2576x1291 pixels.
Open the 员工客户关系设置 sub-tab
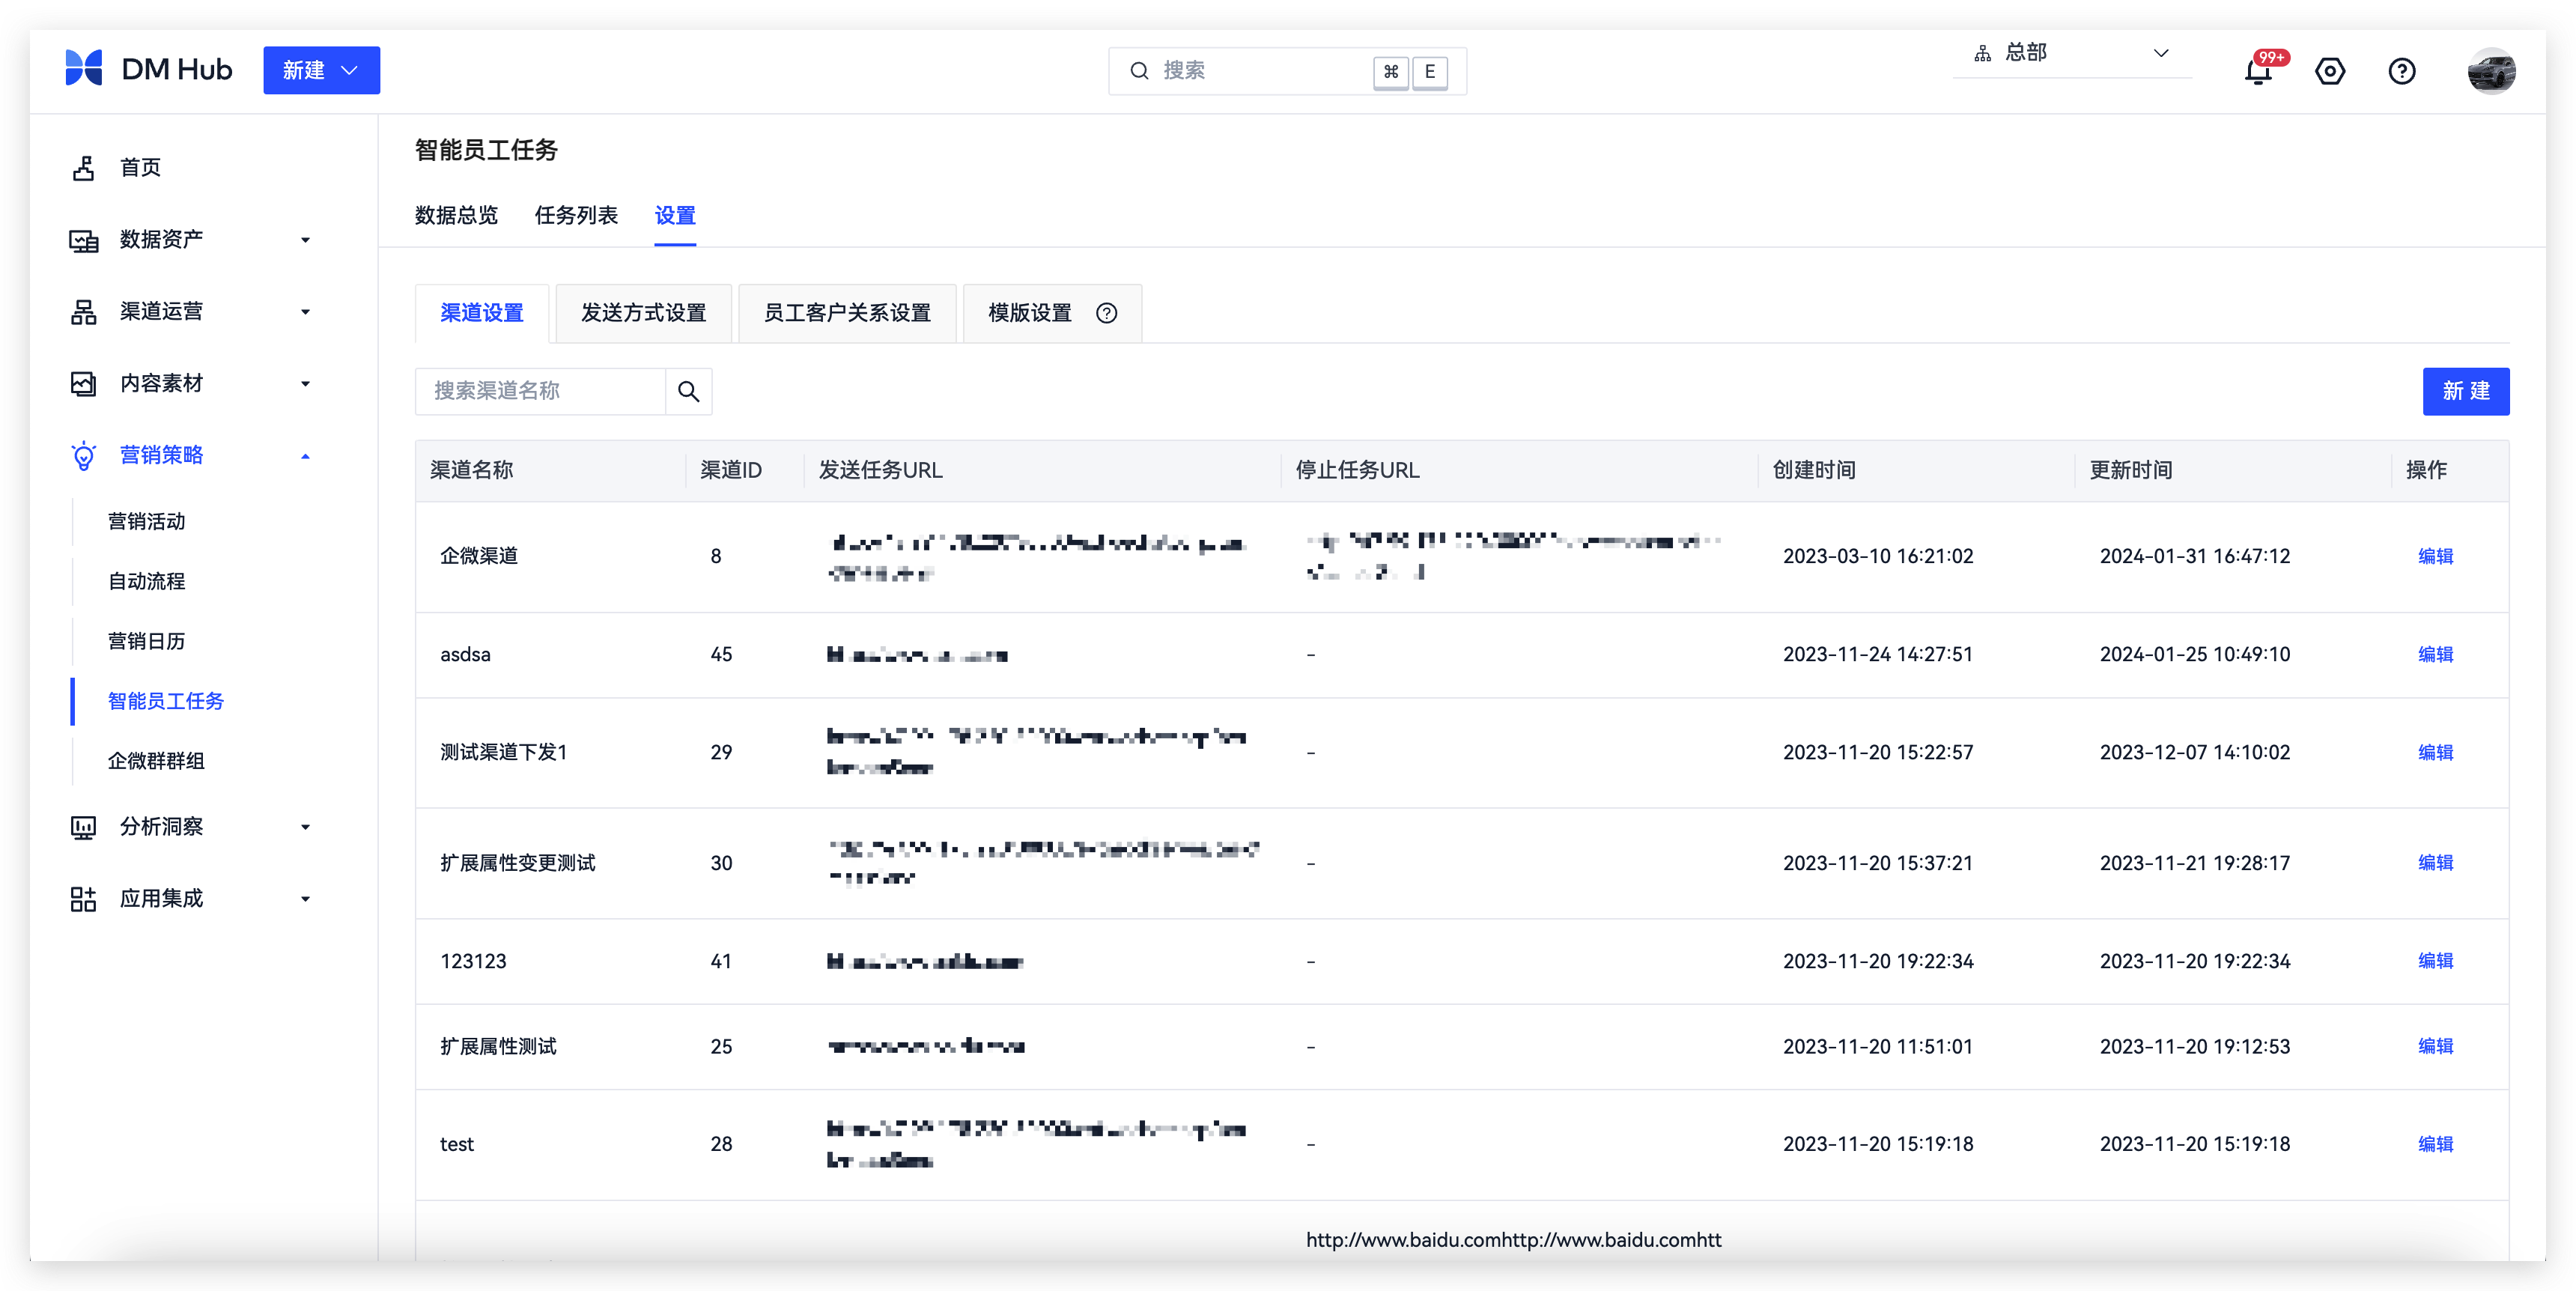pyautogui.click(x=847, y=313)
